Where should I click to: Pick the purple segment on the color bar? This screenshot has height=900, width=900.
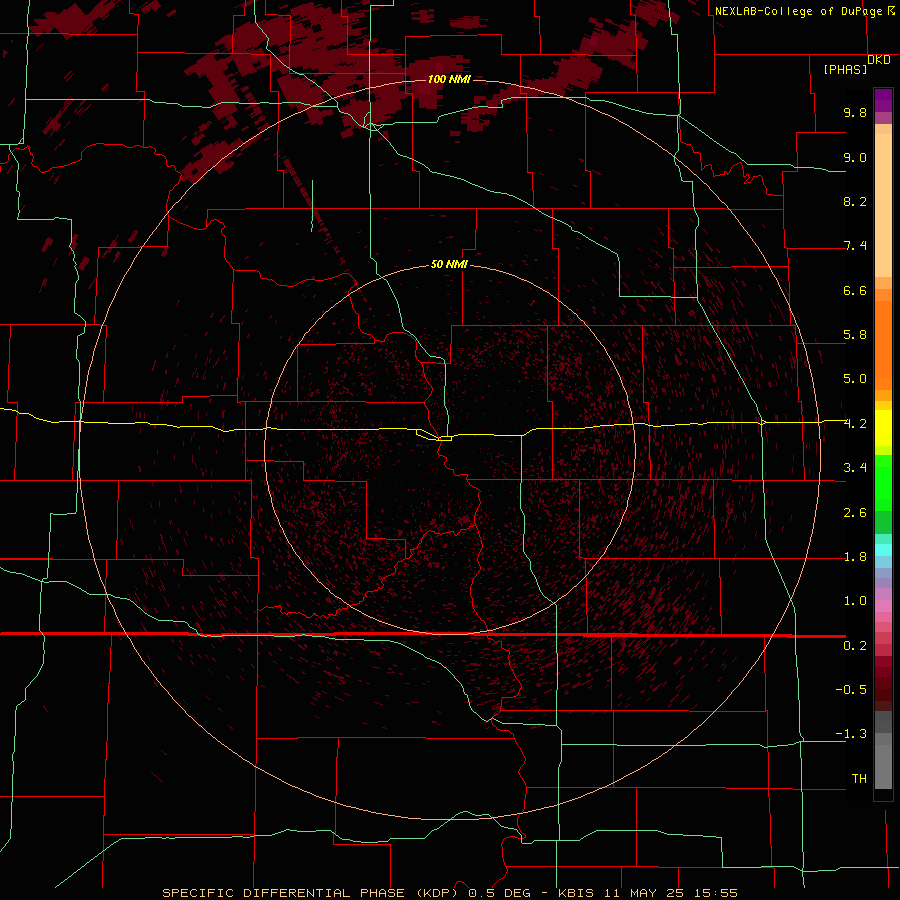883,100
